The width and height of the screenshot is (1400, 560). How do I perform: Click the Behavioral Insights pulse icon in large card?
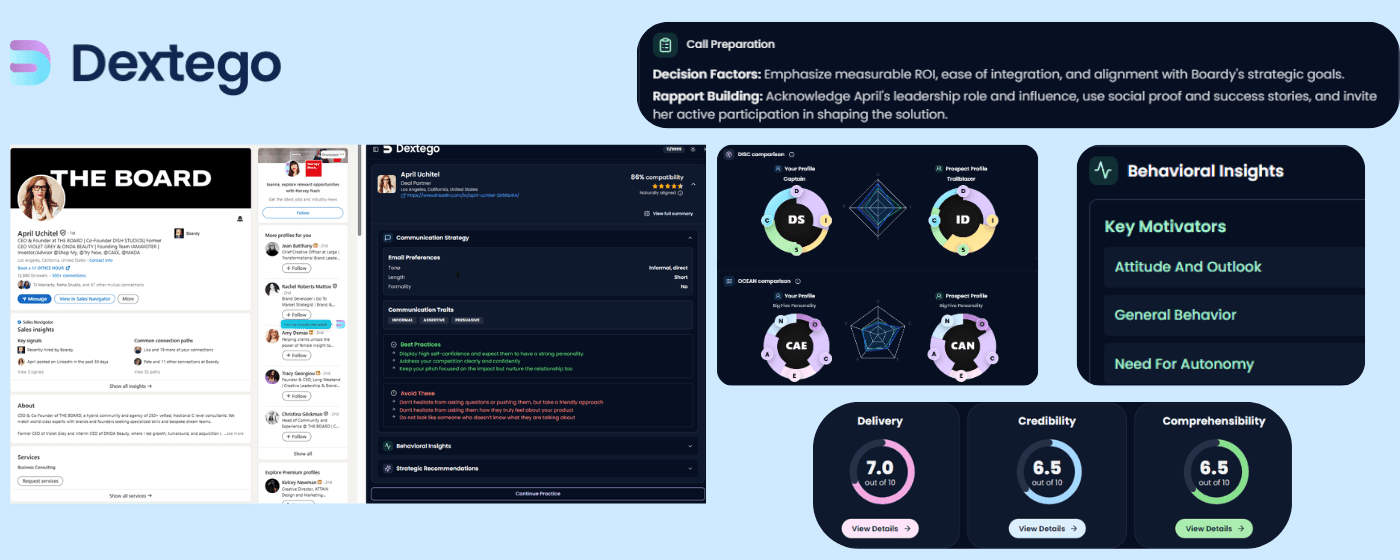click(1103, 170)
